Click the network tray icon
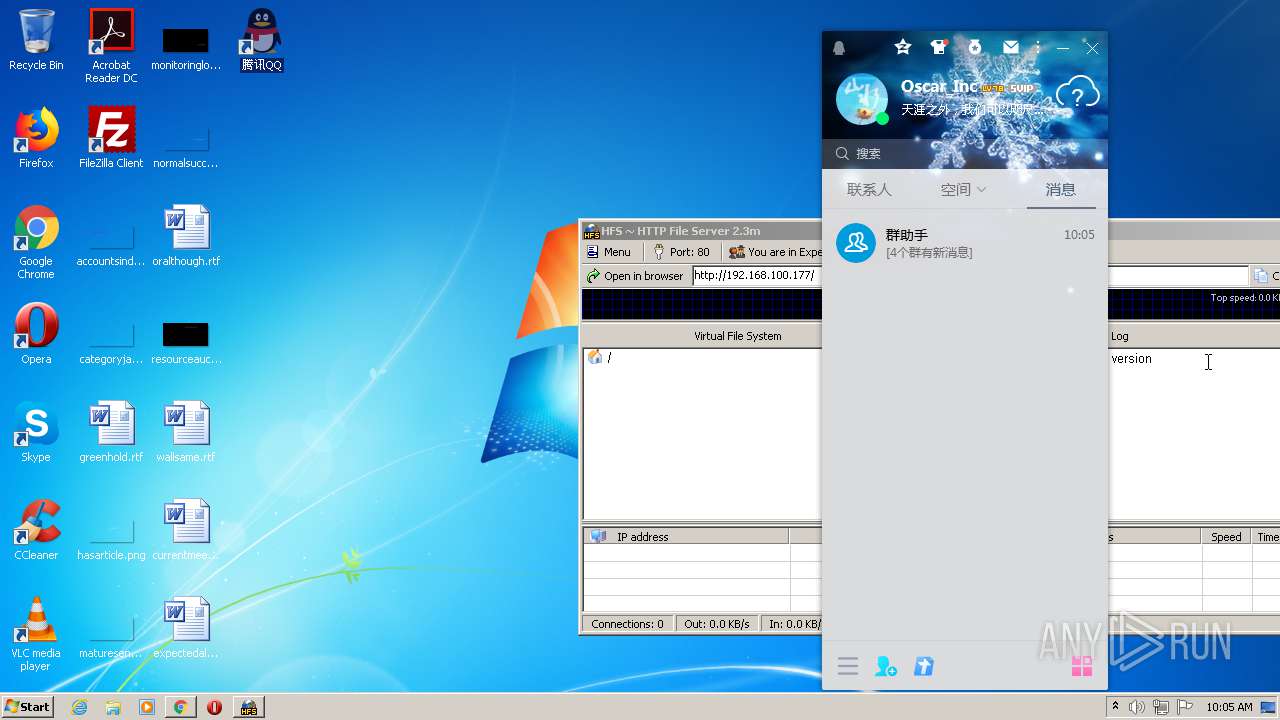Image resolution: width=1280 pixels, height=720 pixels. tap(1161, 707)
